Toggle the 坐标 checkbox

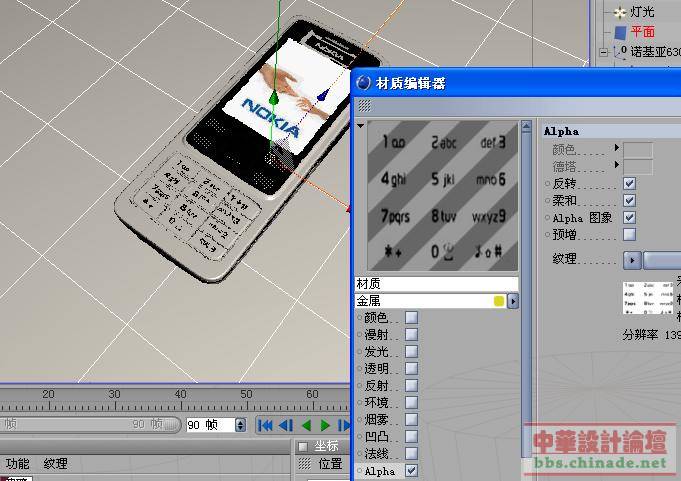coord(303,447)
